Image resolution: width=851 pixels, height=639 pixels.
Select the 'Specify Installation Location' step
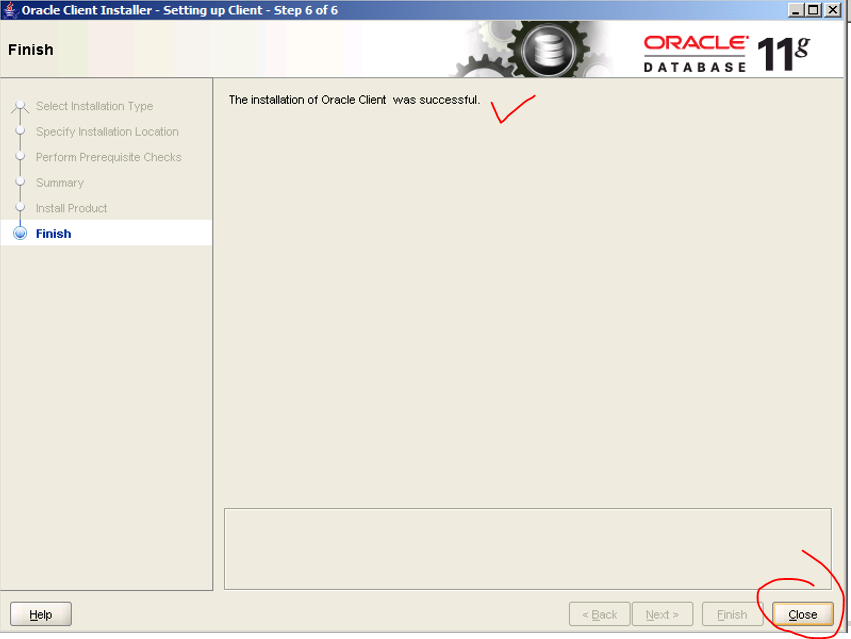107,132
